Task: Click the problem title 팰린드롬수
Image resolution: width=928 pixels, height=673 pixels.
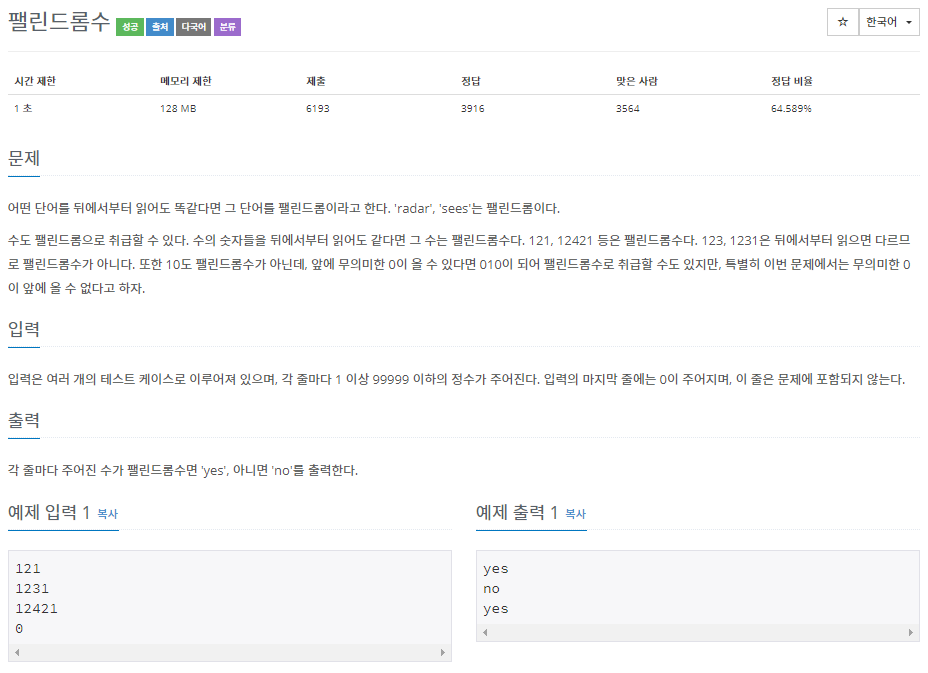Action: point(59,22)
